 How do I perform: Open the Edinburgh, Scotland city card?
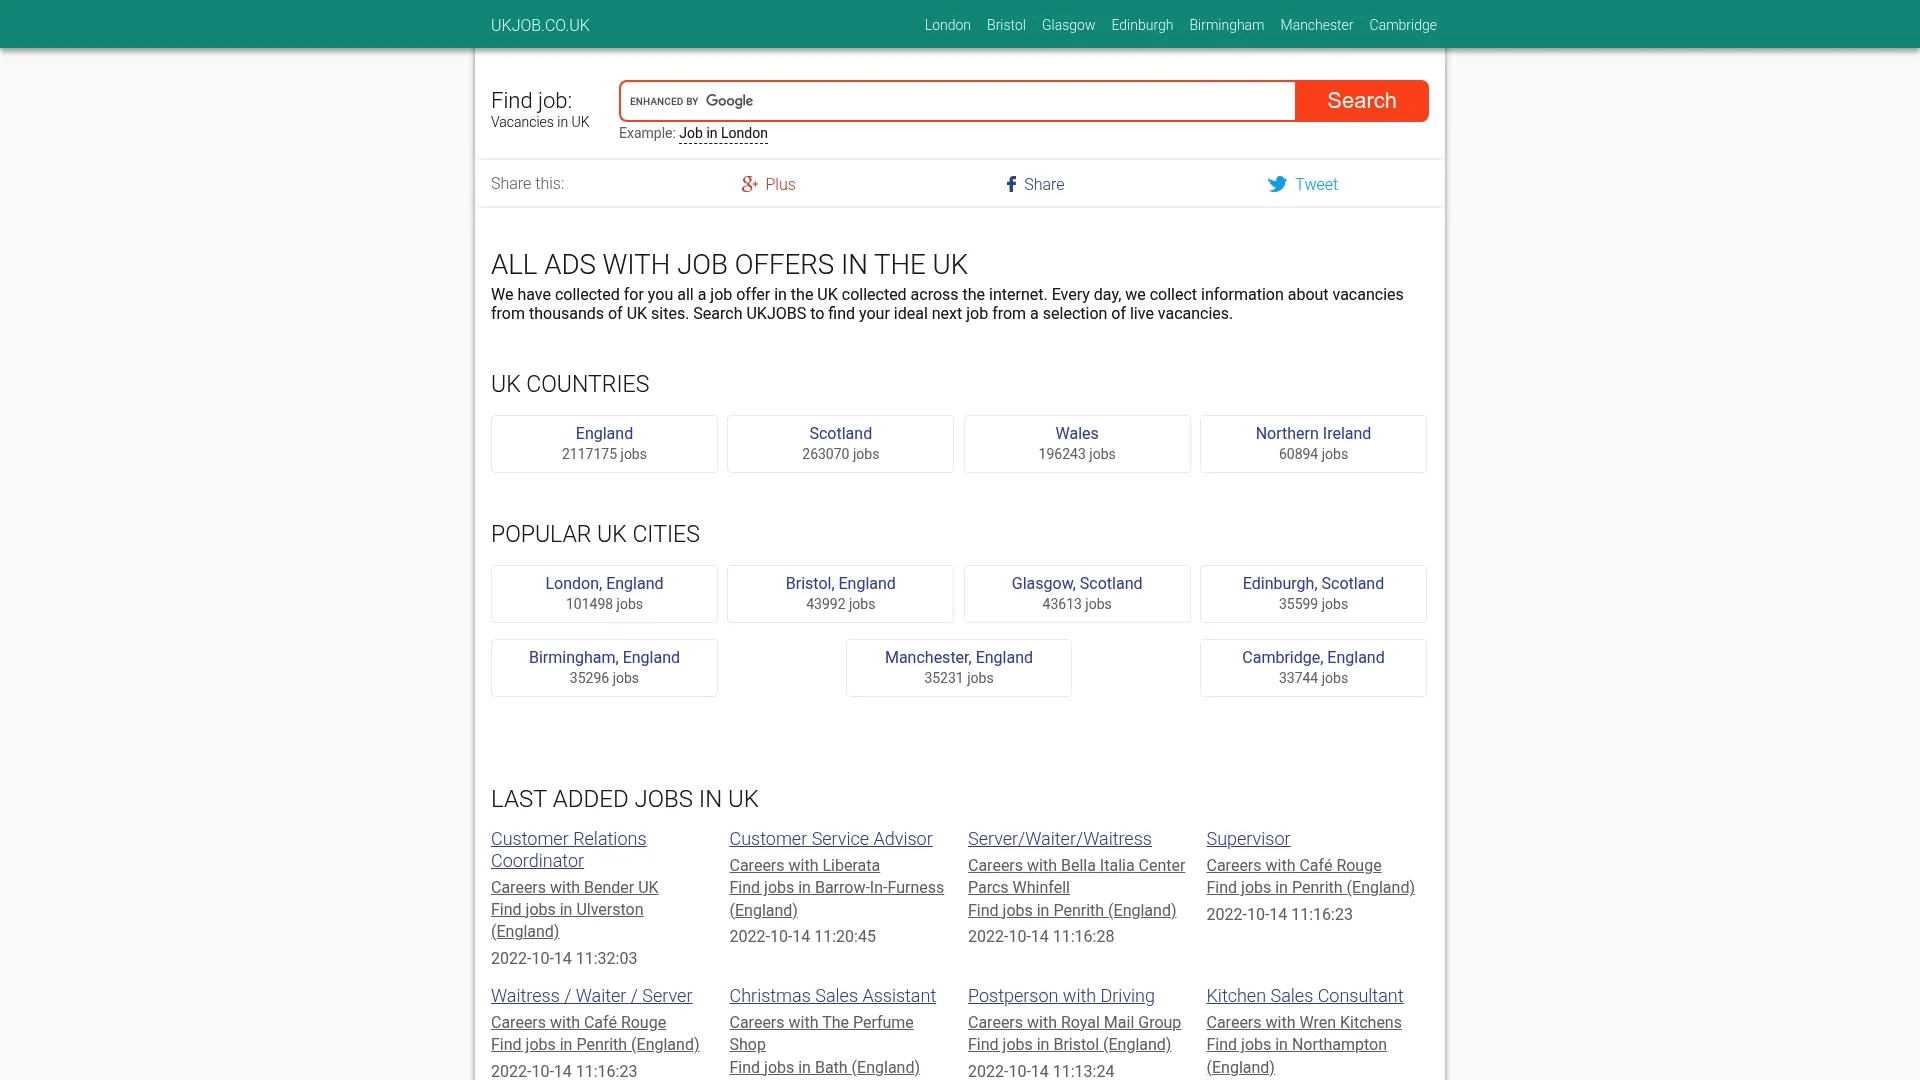(x=1313, y=594)
